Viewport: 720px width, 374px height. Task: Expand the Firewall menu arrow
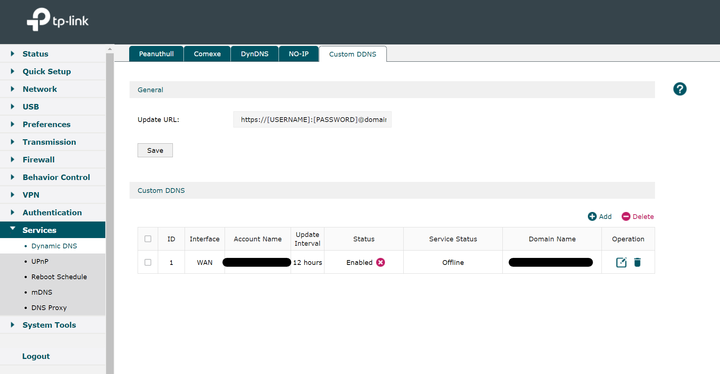[12, 159]
